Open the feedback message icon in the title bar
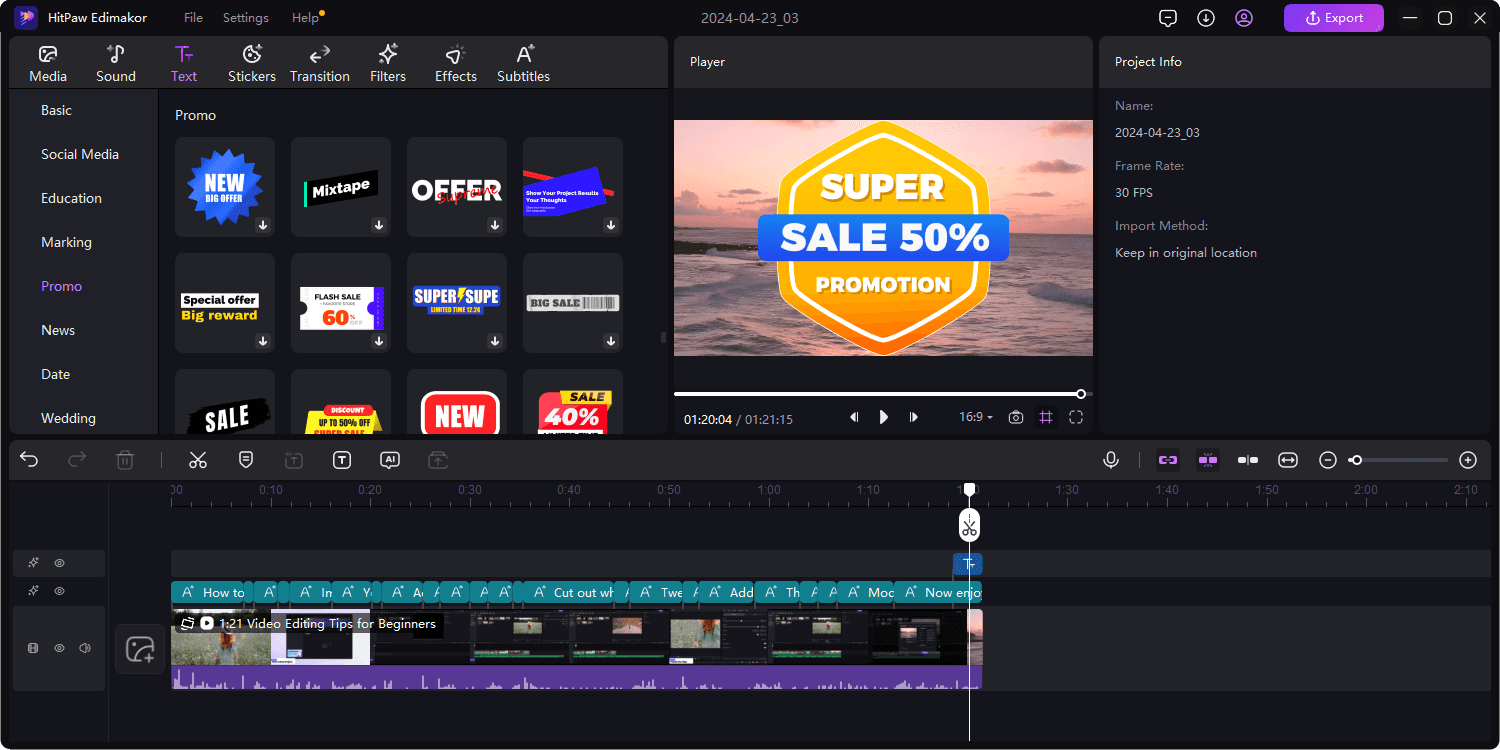1500x750 pixels. pyautogui.click(x=1168, y=18)
